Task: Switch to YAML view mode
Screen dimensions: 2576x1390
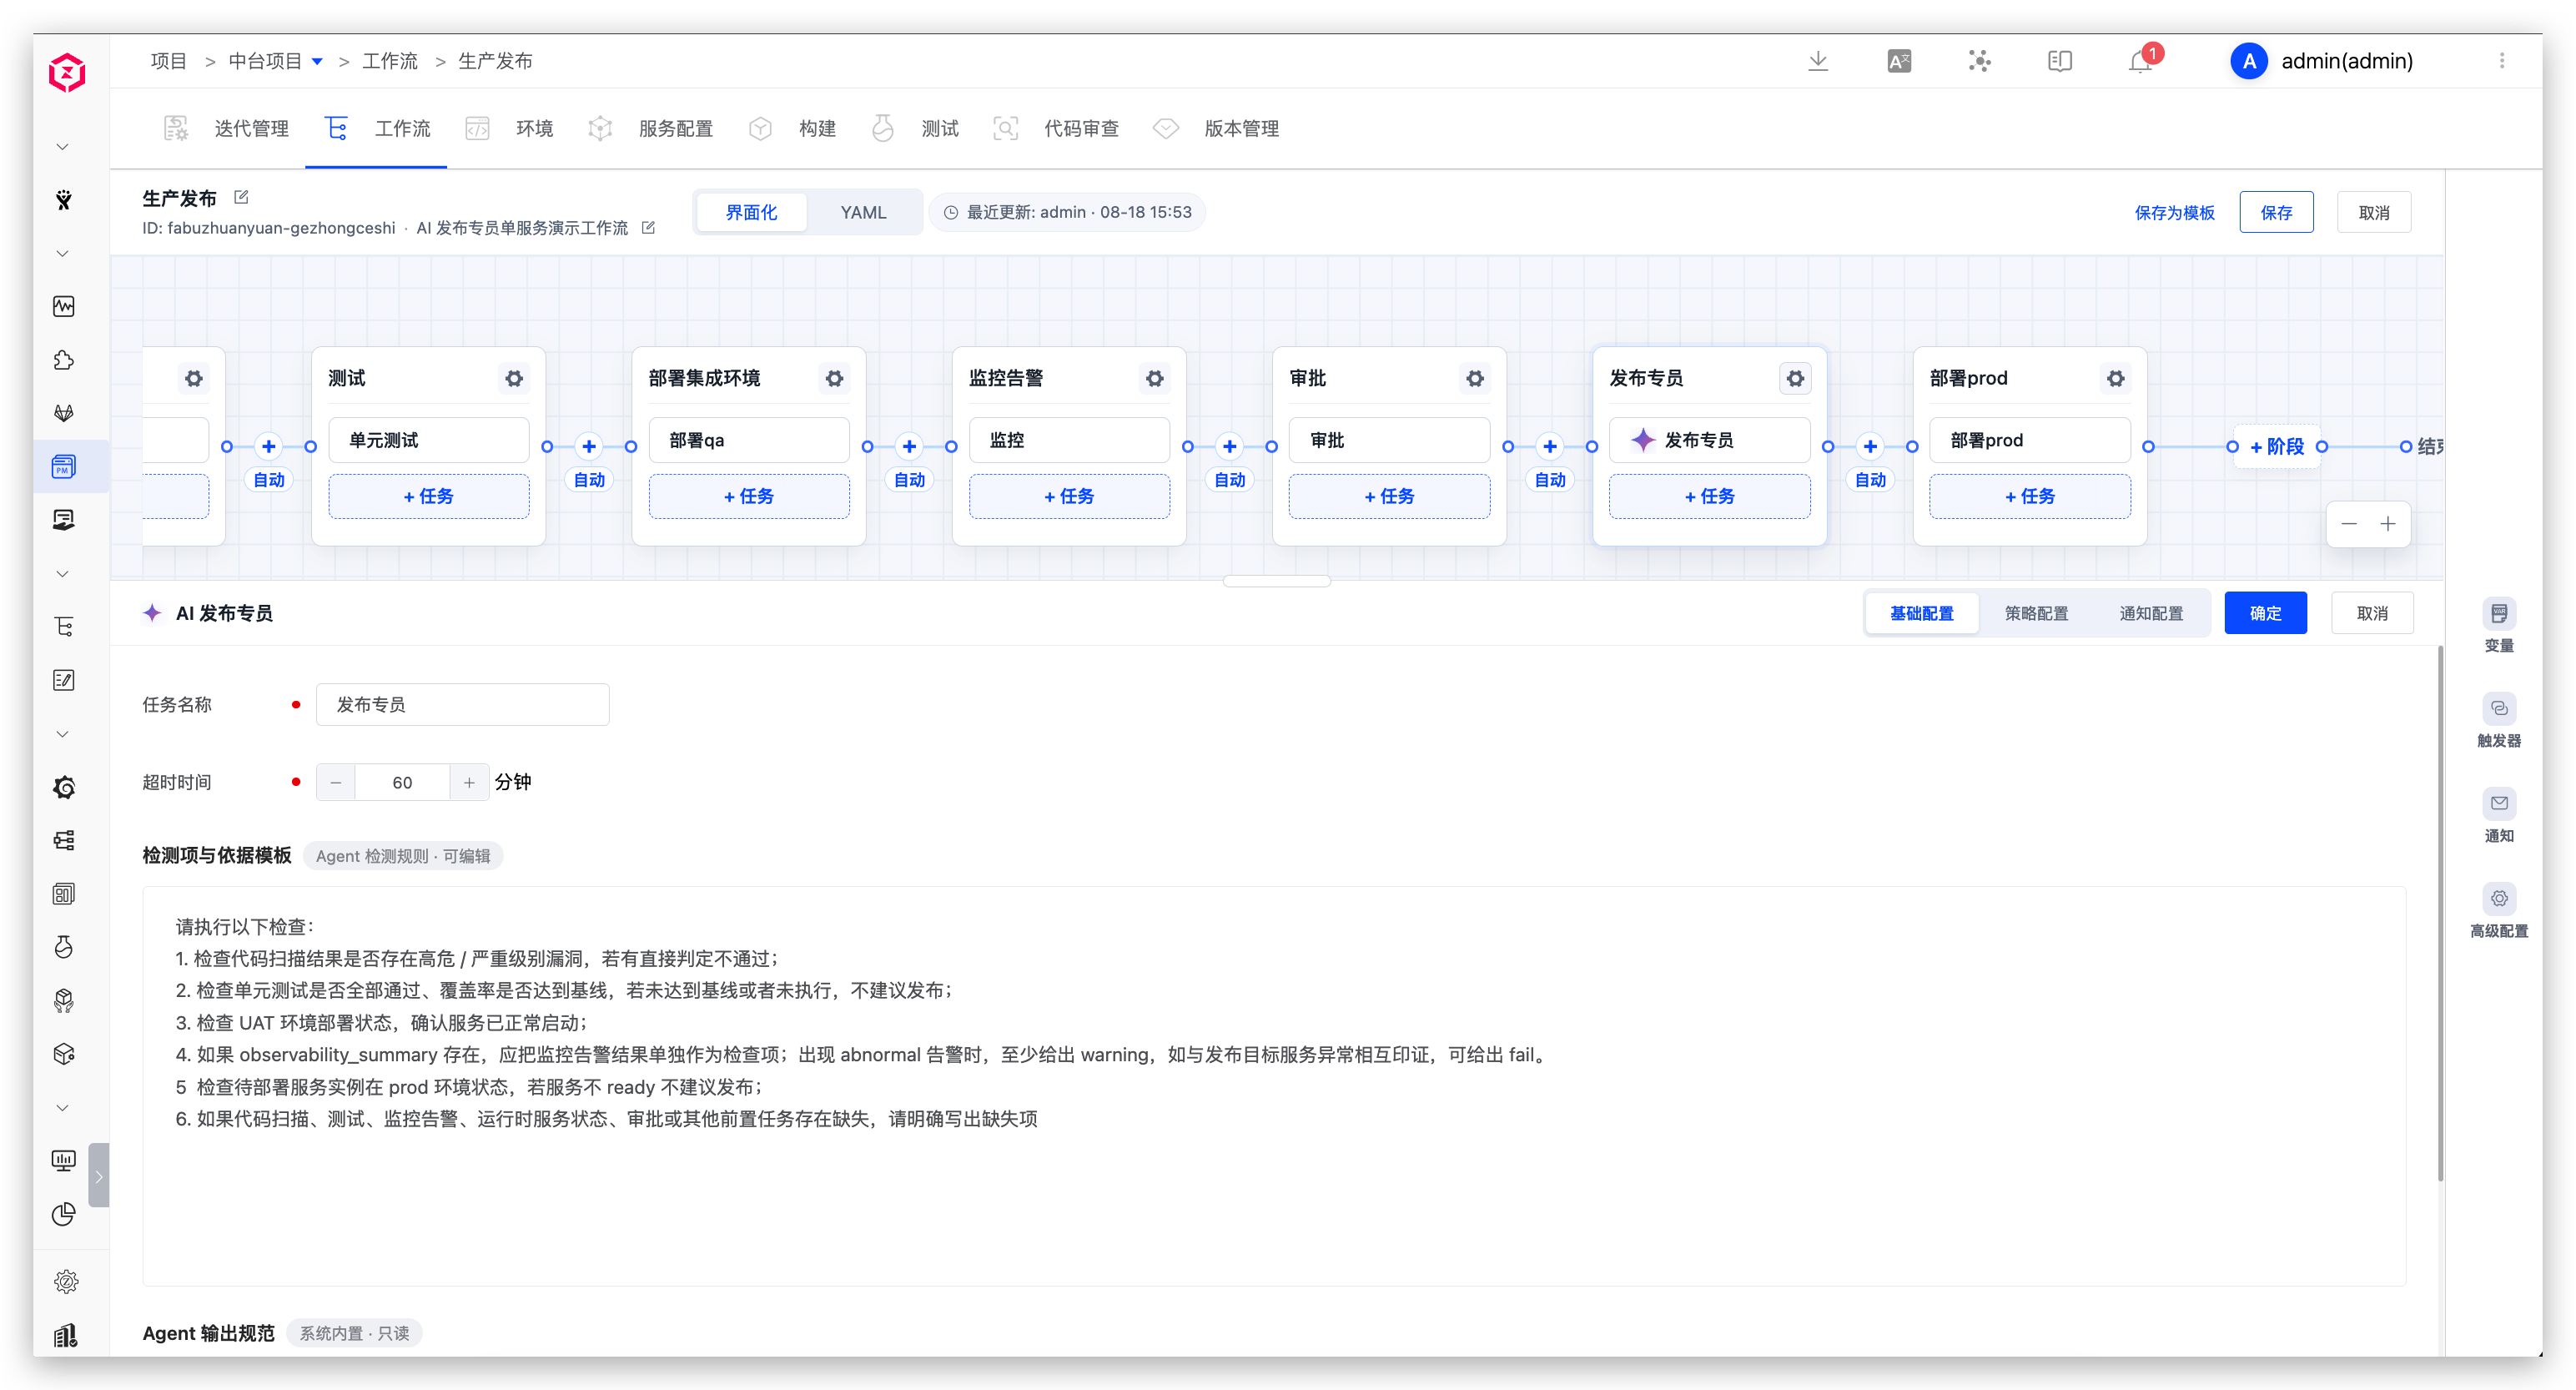Action: tap(863, 212)
